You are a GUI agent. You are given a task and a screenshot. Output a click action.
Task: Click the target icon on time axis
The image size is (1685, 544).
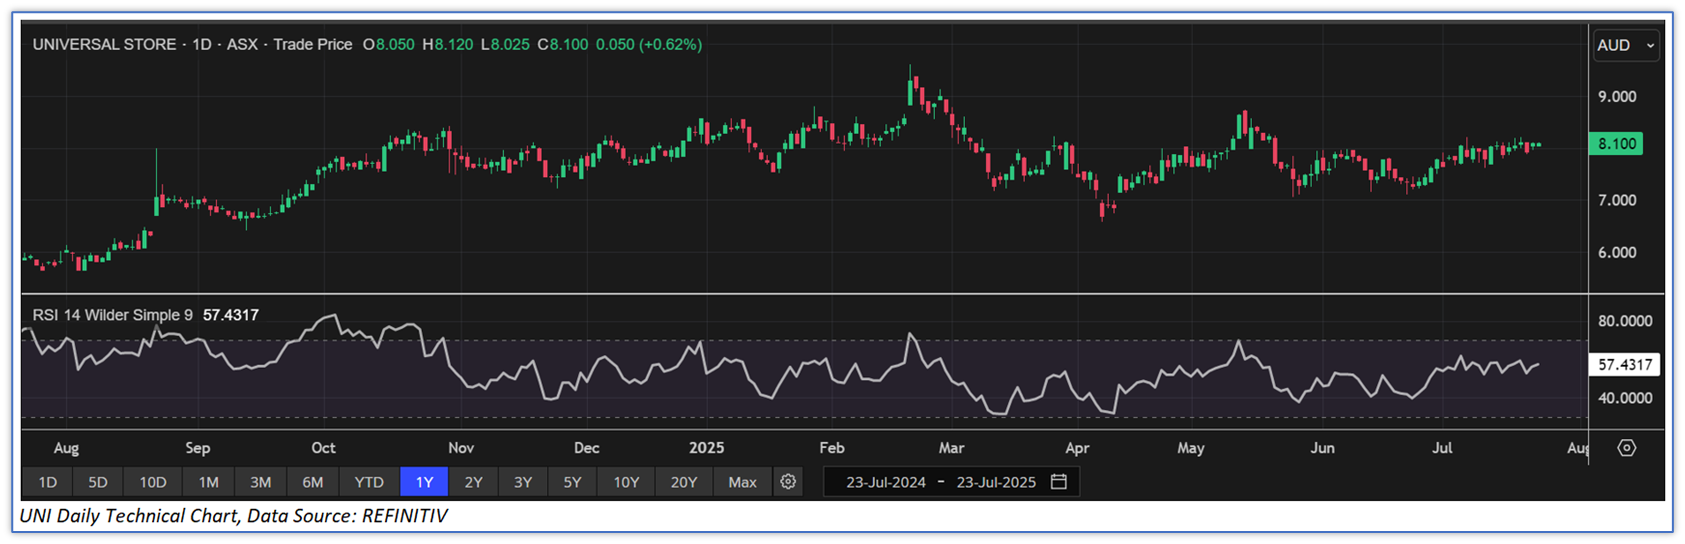coord(1626,448)
